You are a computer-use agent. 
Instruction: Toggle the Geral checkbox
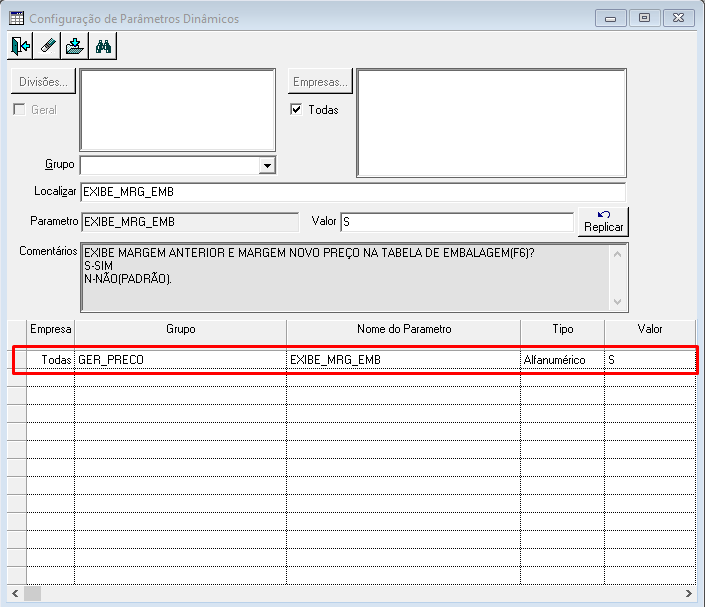(19, 110)
